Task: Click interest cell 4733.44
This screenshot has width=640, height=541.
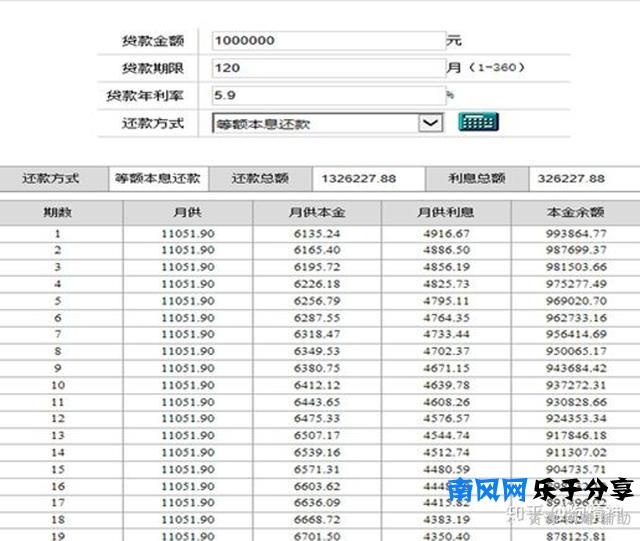Action: [x=446, y=334]
